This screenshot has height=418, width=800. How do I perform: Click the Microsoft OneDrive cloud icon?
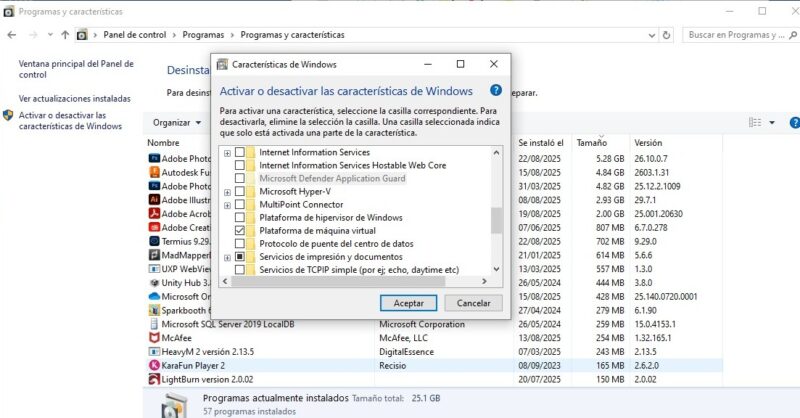pos(154,297)
